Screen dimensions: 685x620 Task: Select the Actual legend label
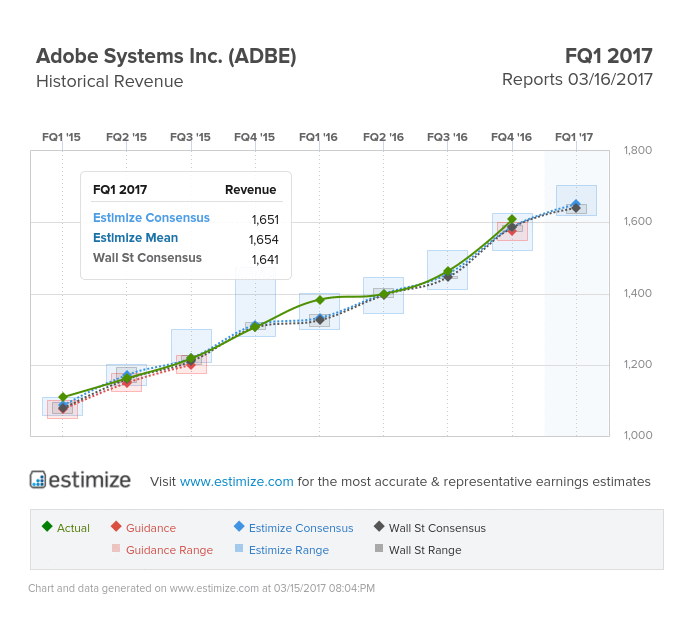[x=73, y=528]
